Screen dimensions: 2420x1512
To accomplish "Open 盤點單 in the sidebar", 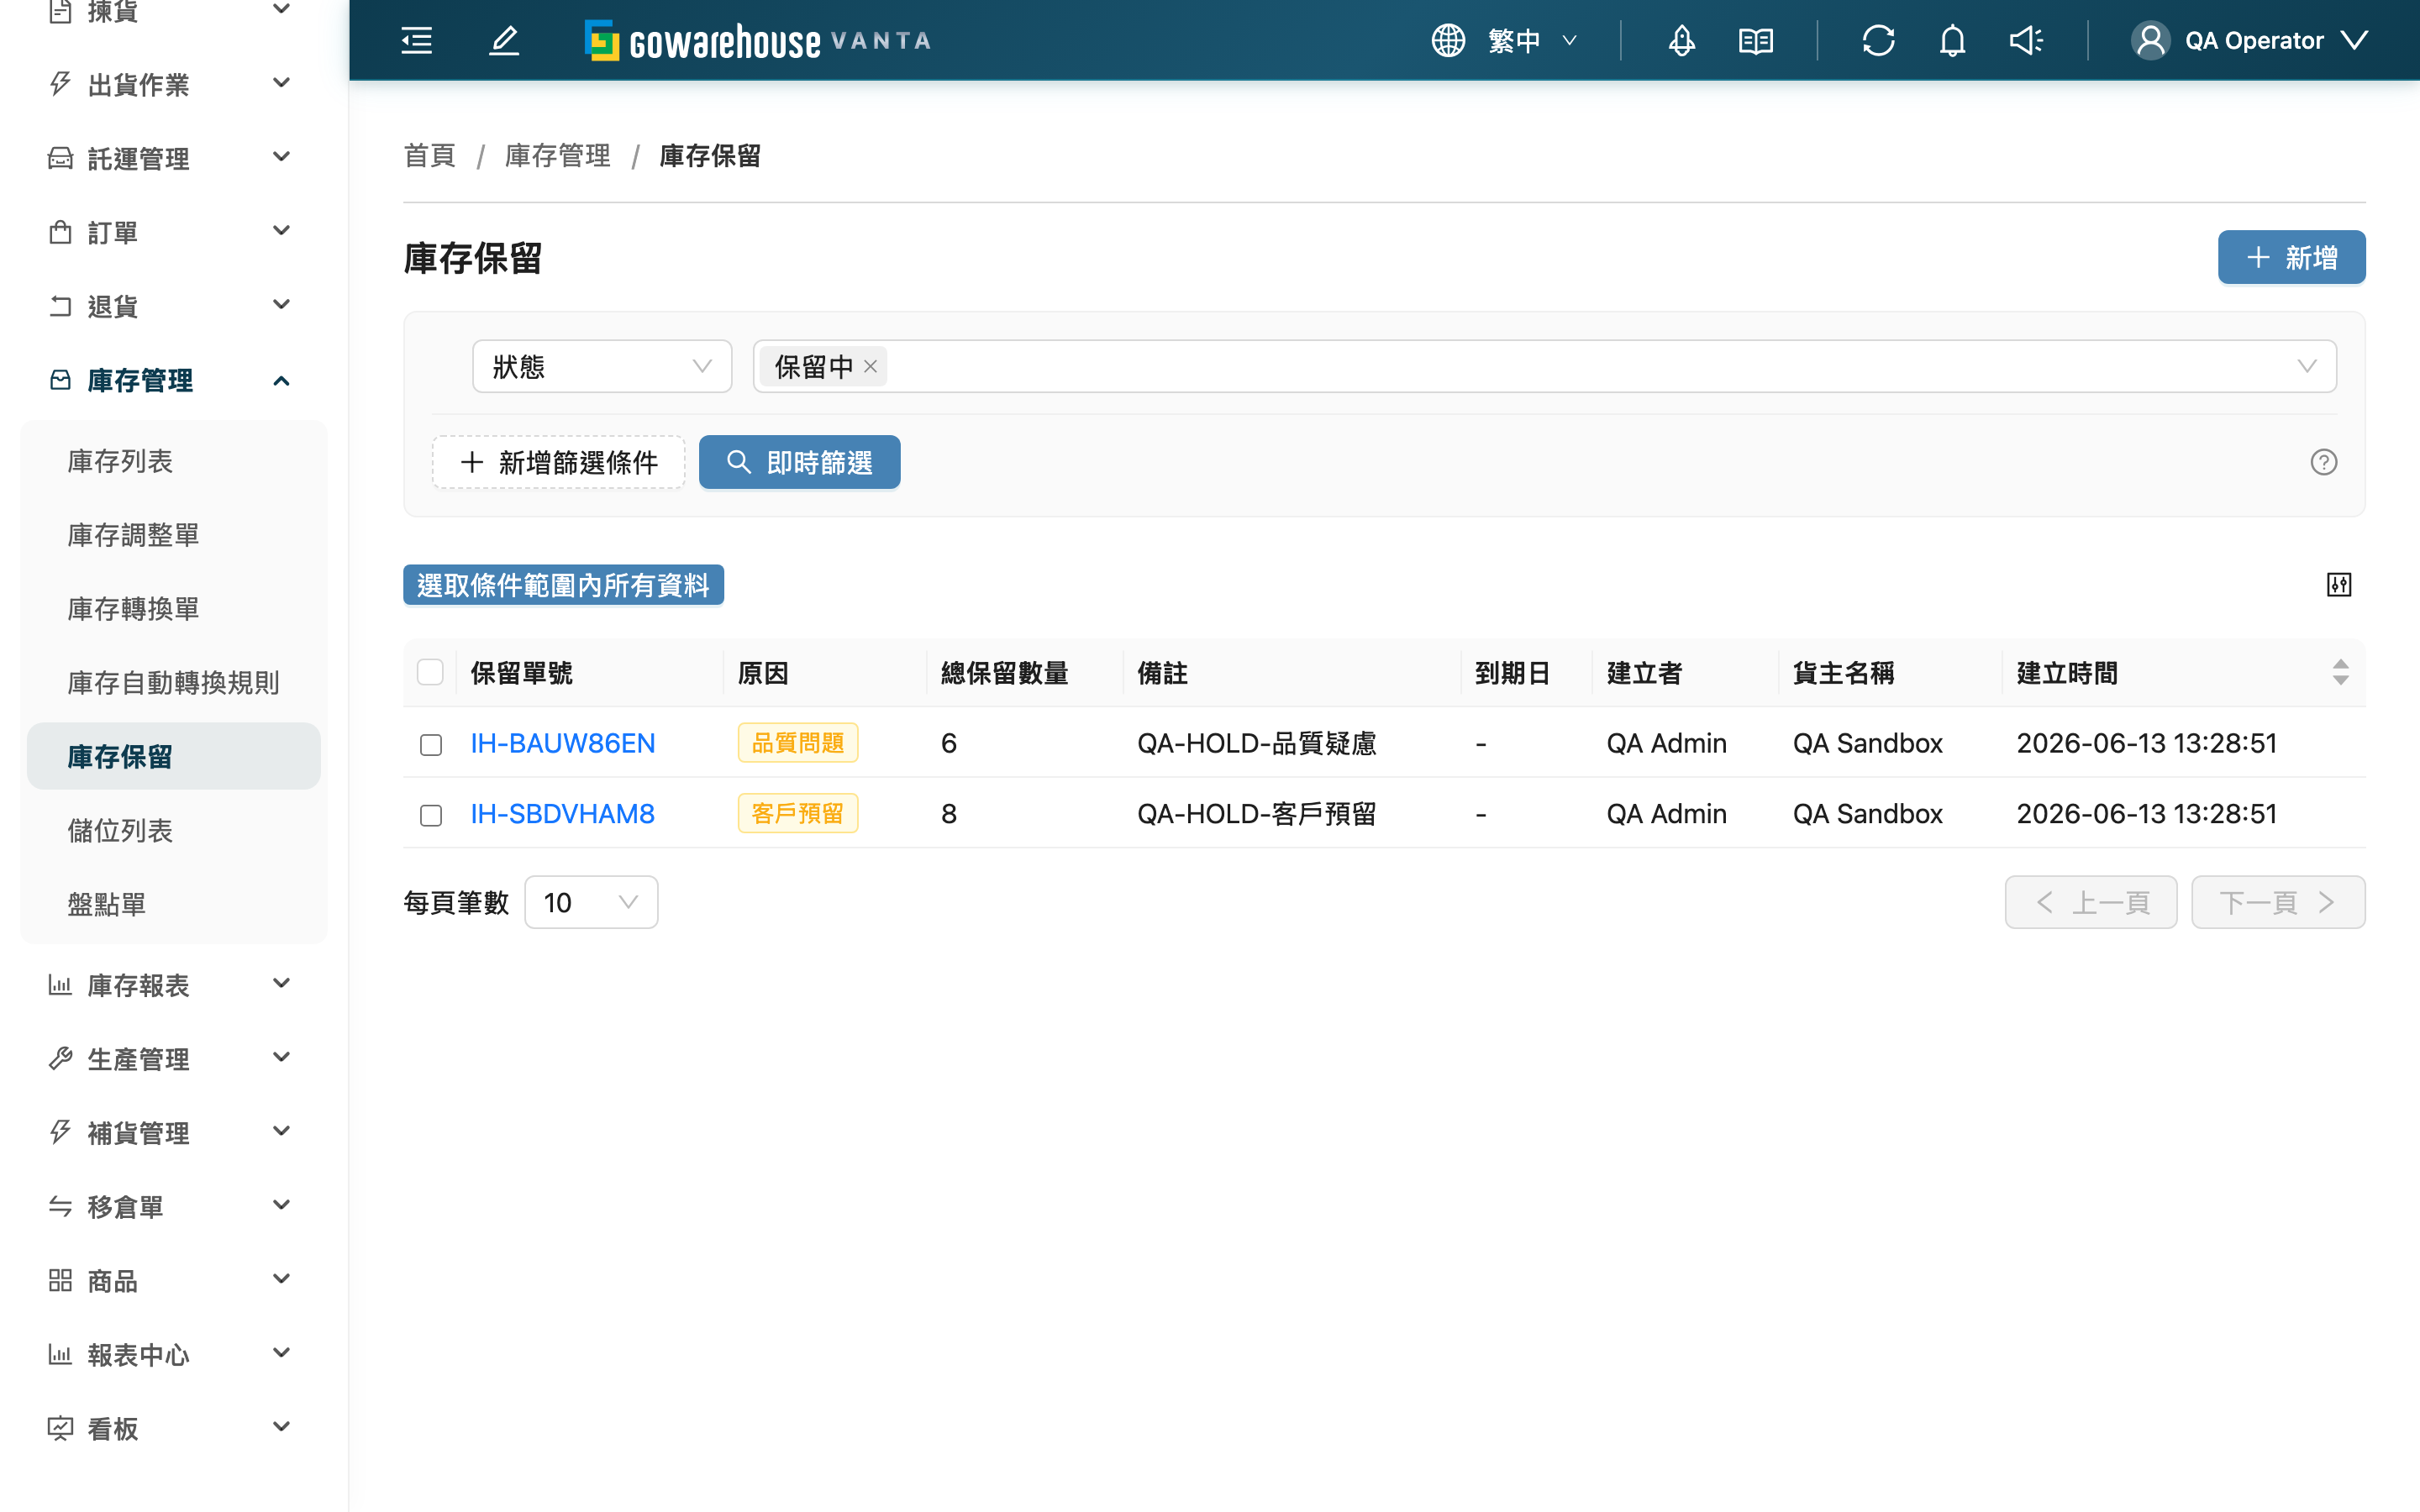I will pyautogui.click(x=174, y=904).
